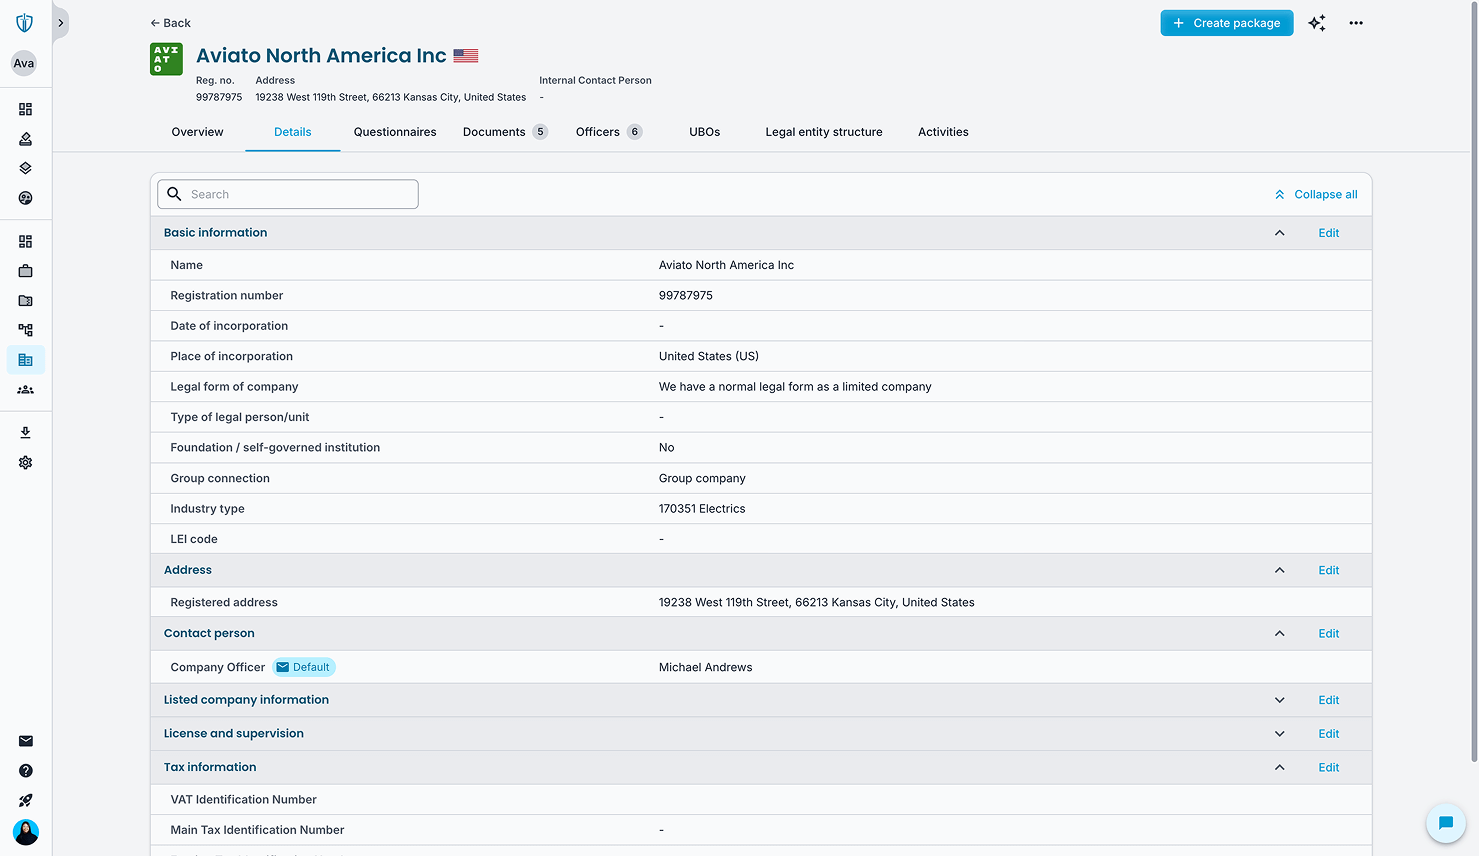Open the group people icon in sidebar

[x=25, y=390]
